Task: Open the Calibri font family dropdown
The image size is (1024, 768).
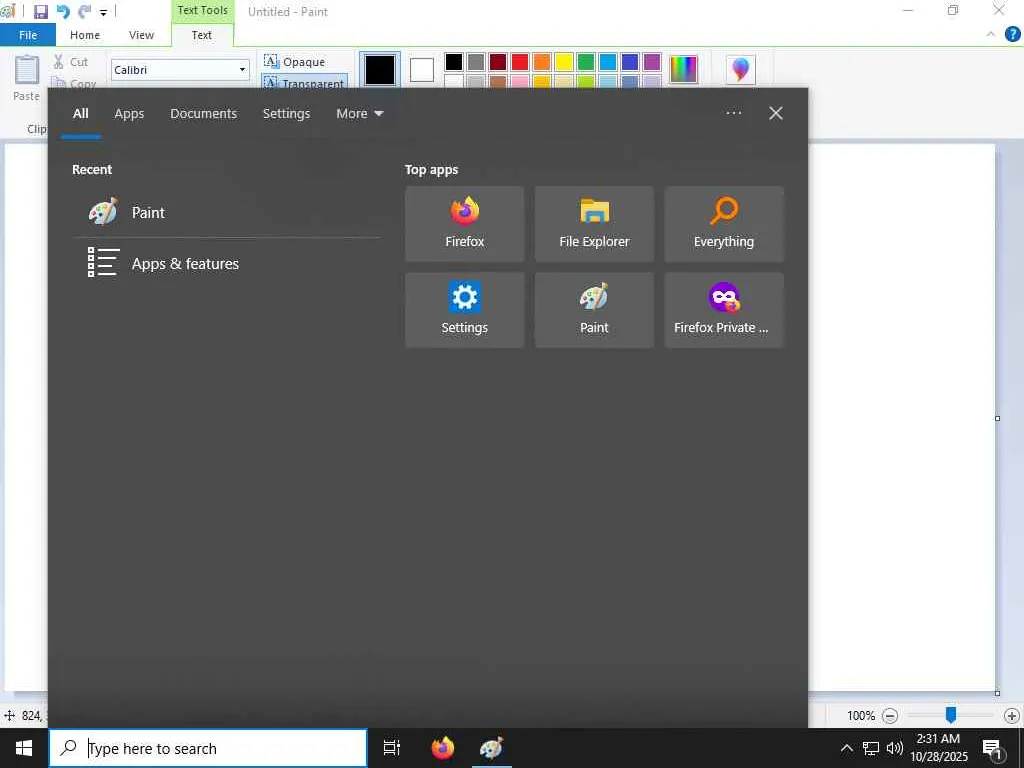Action: (x=242, y=70)
